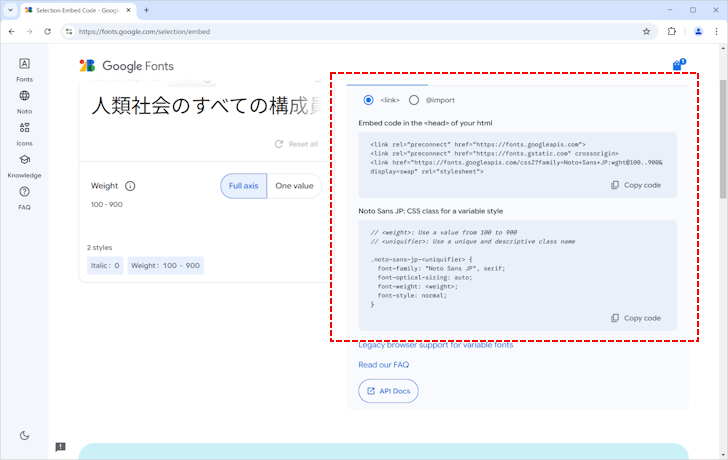Close the Selection Embed Code tab
The width and height of the screenshot is (728, 460).
pyautogui.click(x=129, y=10)
